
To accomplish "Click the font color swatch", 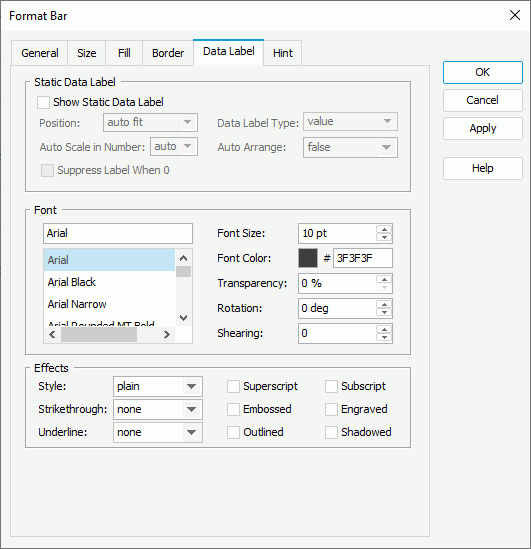I will [308, 258].
